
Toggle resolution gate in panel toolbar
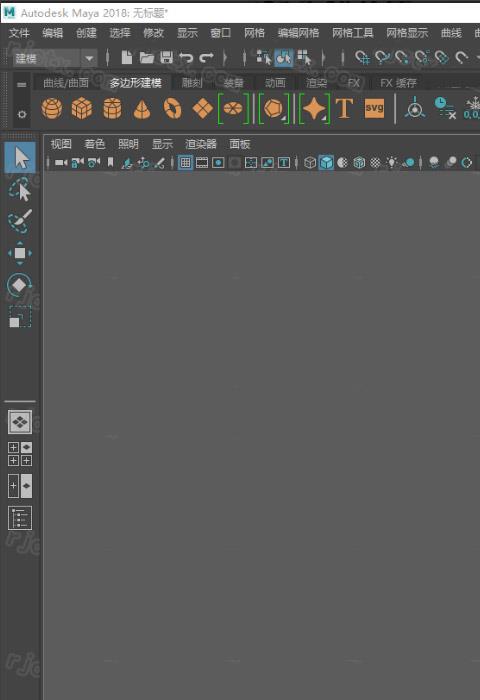click(218, 162)
